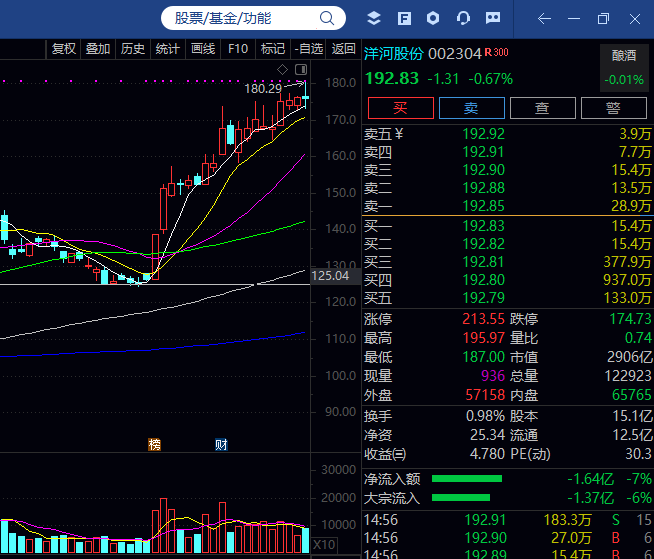
Task: Open the F panel icon
Action: pyautogui.click(x=404, y=18)
